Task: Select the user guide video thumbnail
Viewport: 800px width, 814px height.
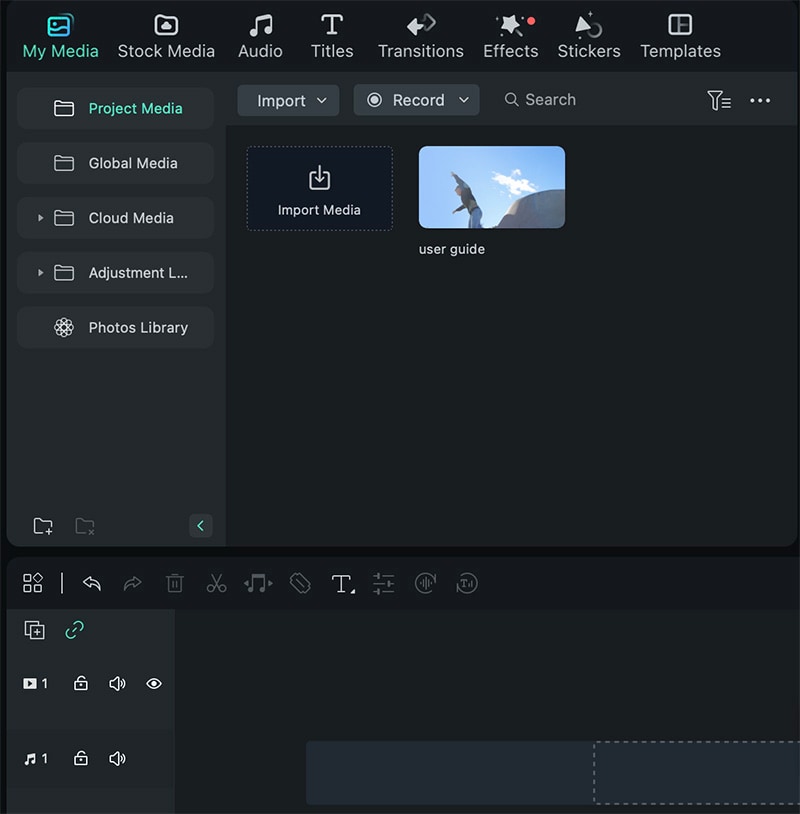Action: pos(492,187)
